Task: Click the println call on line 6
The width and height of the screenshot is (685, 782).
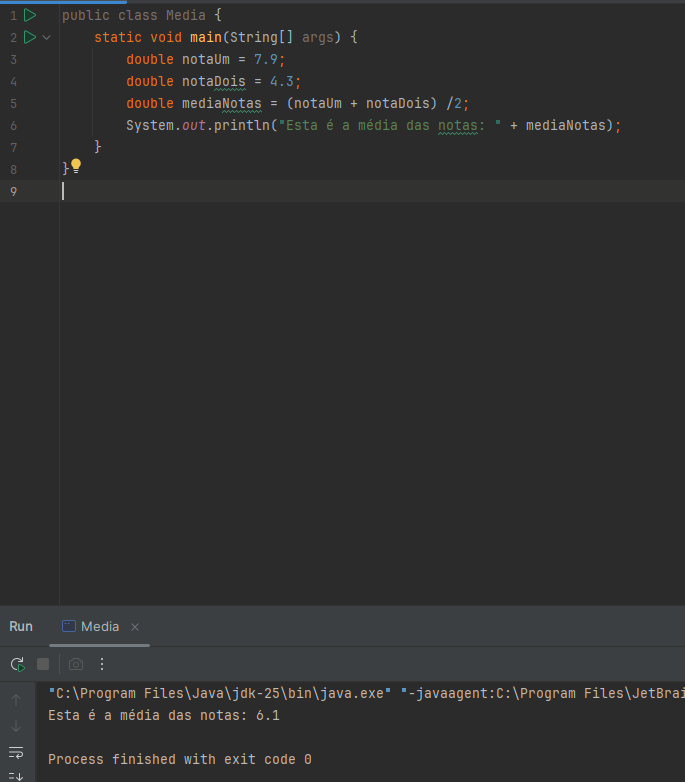Action: point(242,125)
